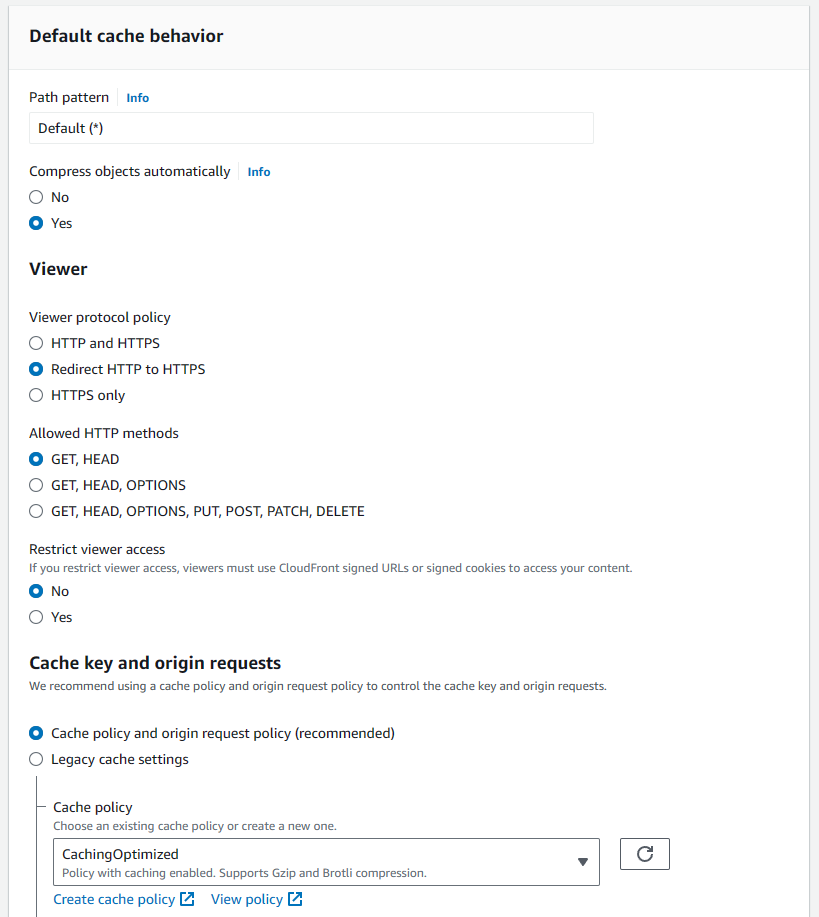Select HTTPS only viewer protocol policy
Screen dimensions: 819x917
[x=35, y=395]
